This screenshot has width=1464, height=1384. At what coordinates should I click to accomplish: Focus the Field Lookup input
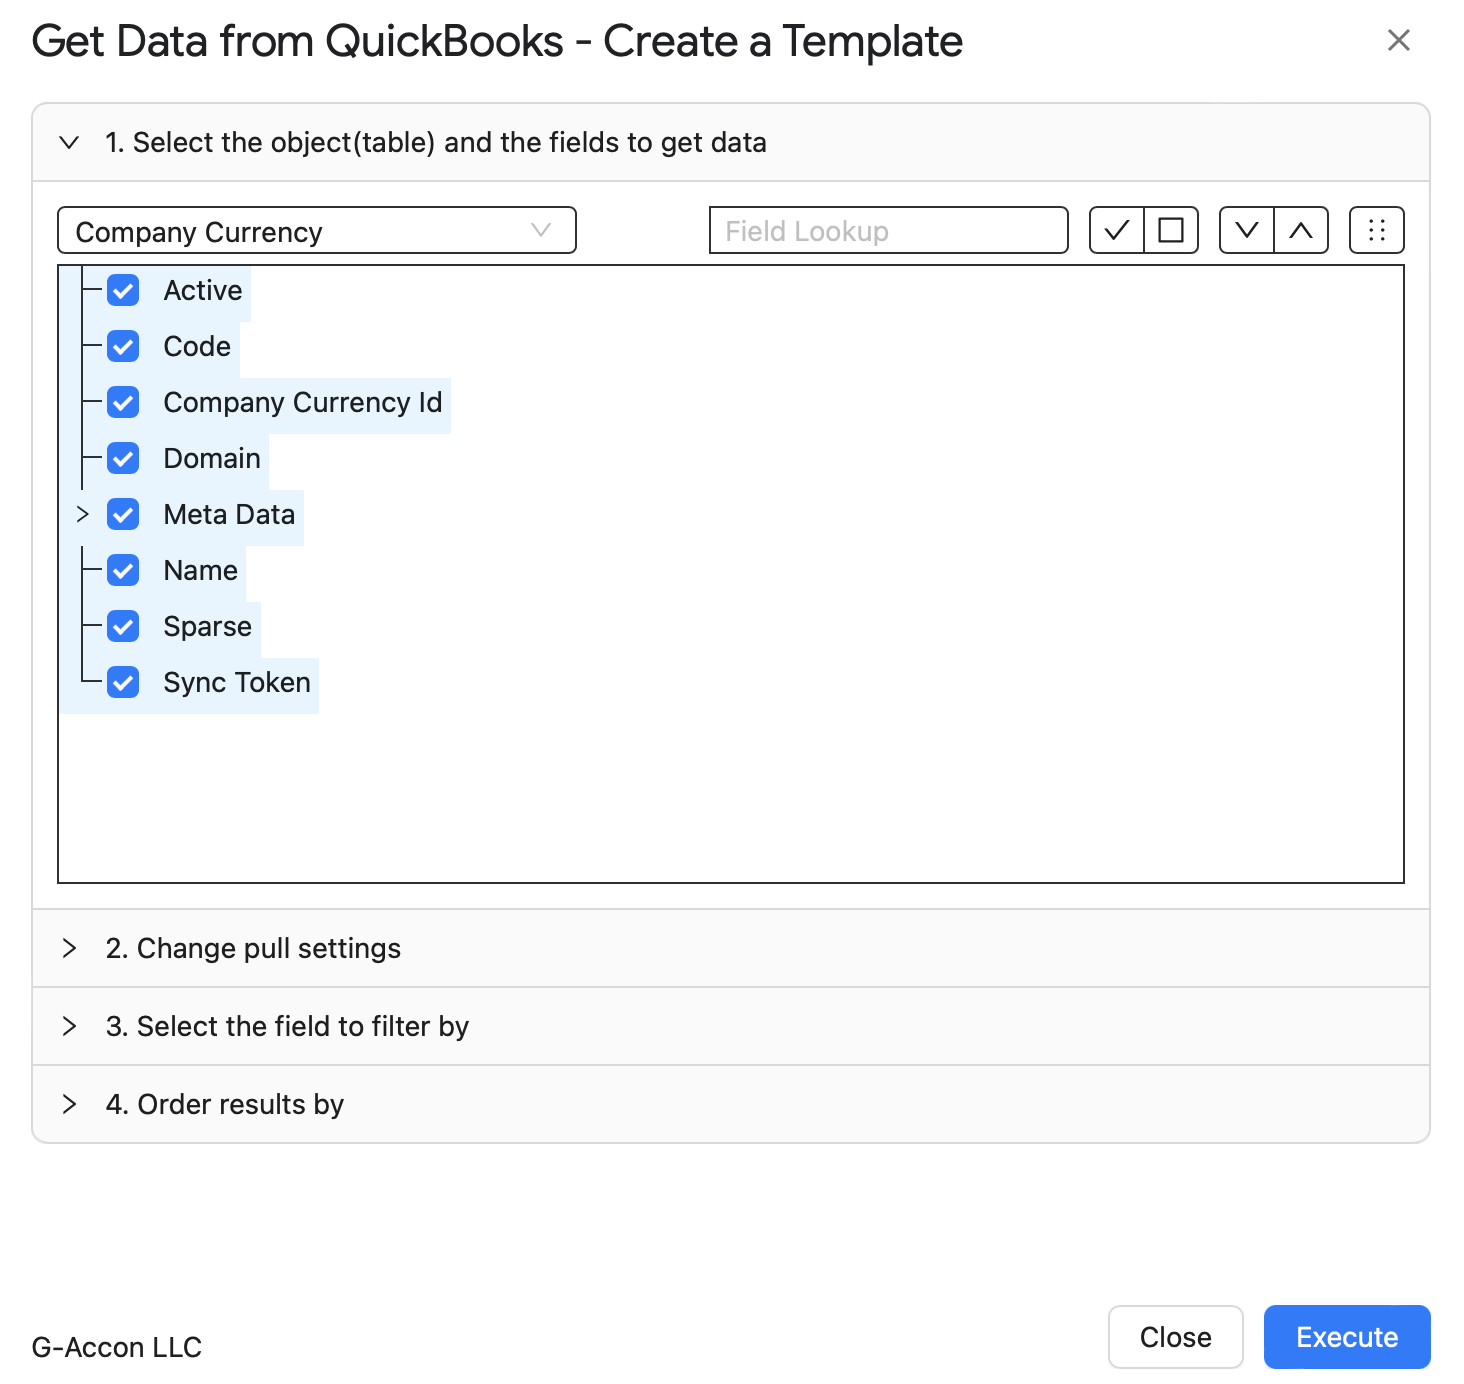(x=889, y=231)
